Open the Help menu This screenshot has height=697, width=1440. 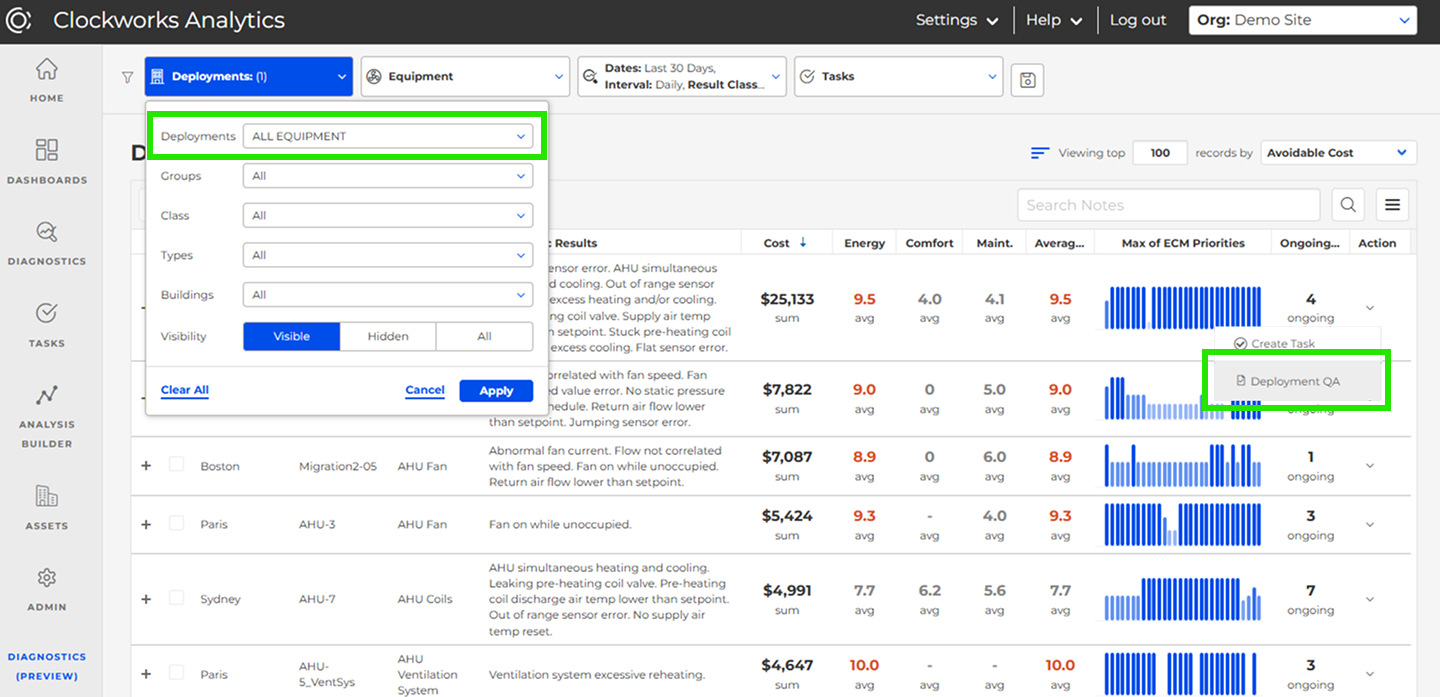coord(1055,20)
